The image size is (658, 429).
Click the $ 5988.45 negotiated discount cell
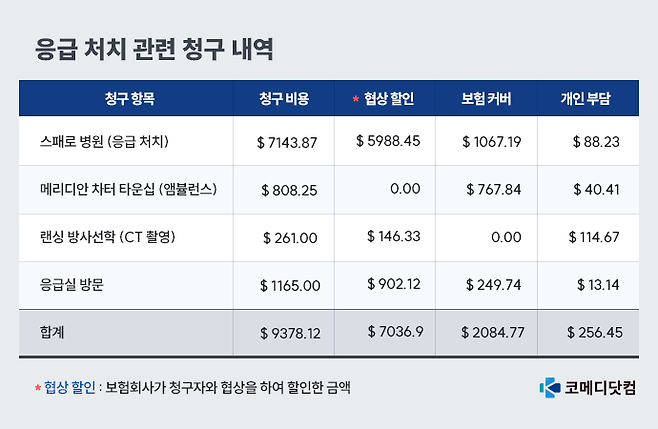click(x=387, y=141)
